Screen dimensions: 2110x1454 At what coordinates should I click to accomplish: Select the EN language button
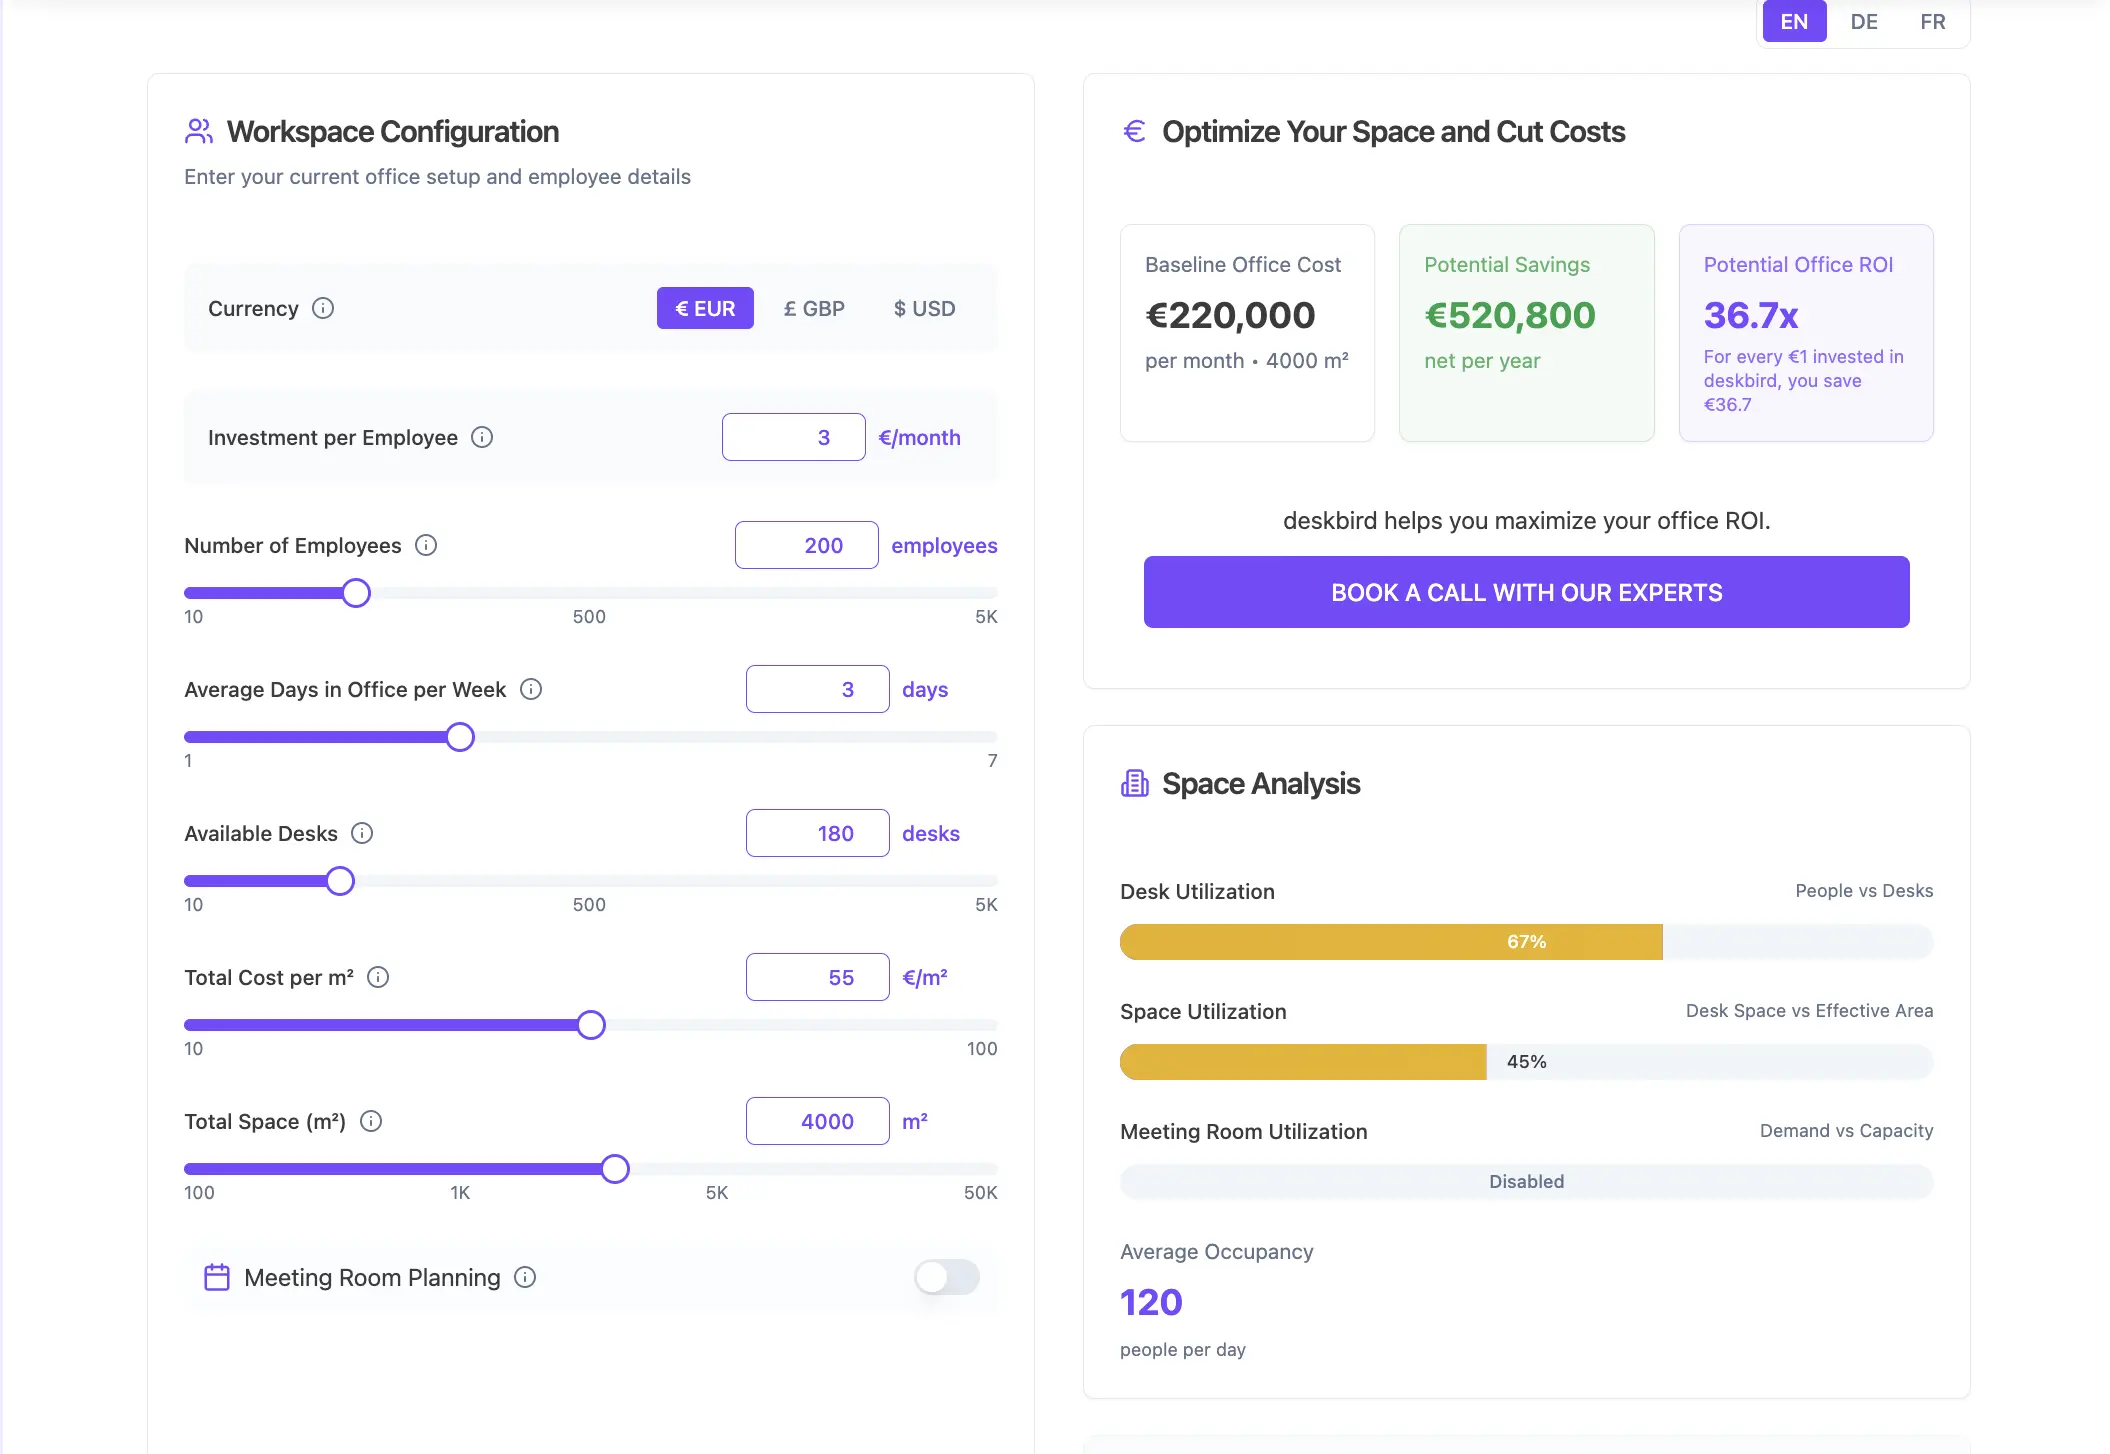click(1794, 22)
